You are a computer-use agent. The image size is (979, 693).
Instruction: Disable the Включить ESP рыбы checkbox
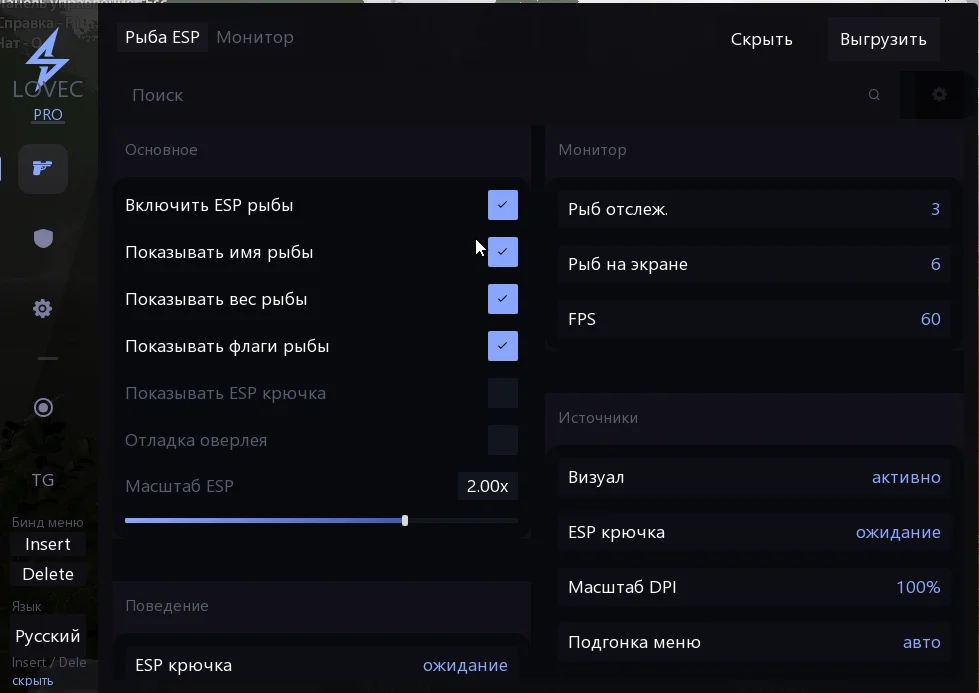(502, 205)
